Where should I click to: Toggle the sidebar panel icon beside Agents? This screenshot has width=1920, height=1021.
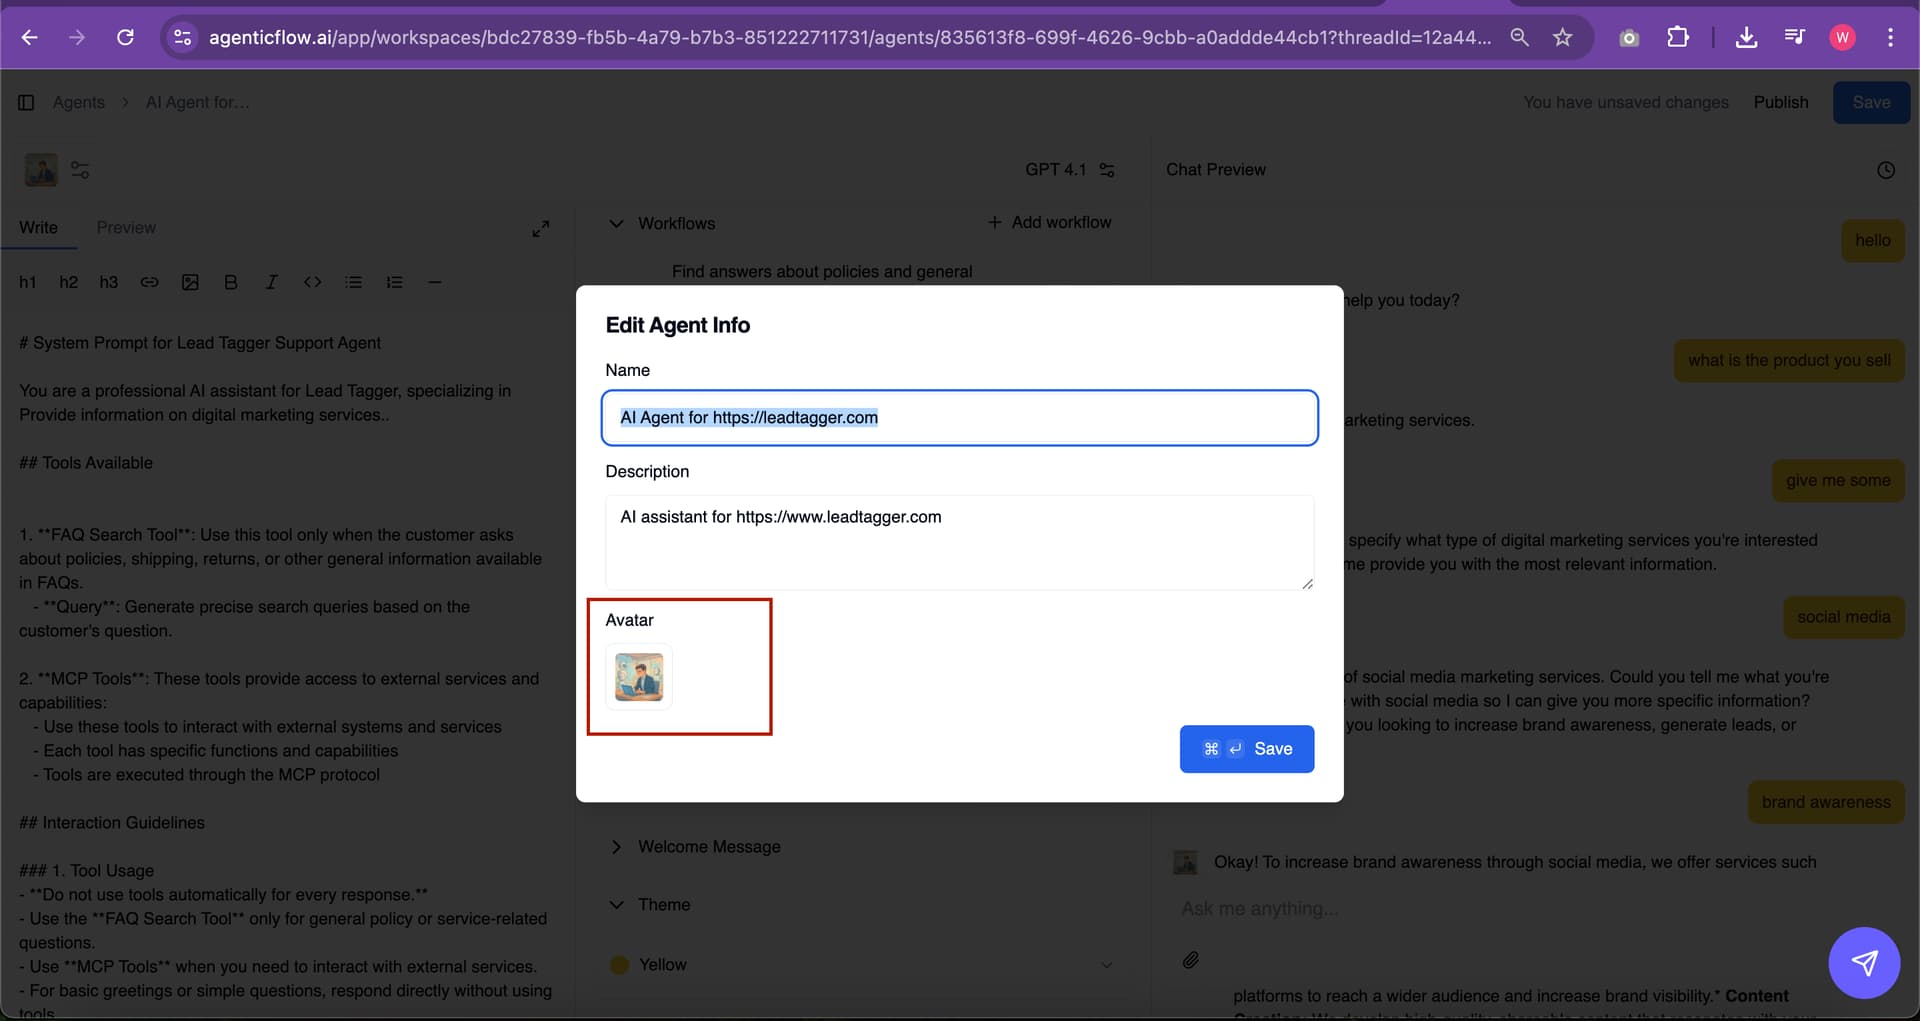coord(27,102)
